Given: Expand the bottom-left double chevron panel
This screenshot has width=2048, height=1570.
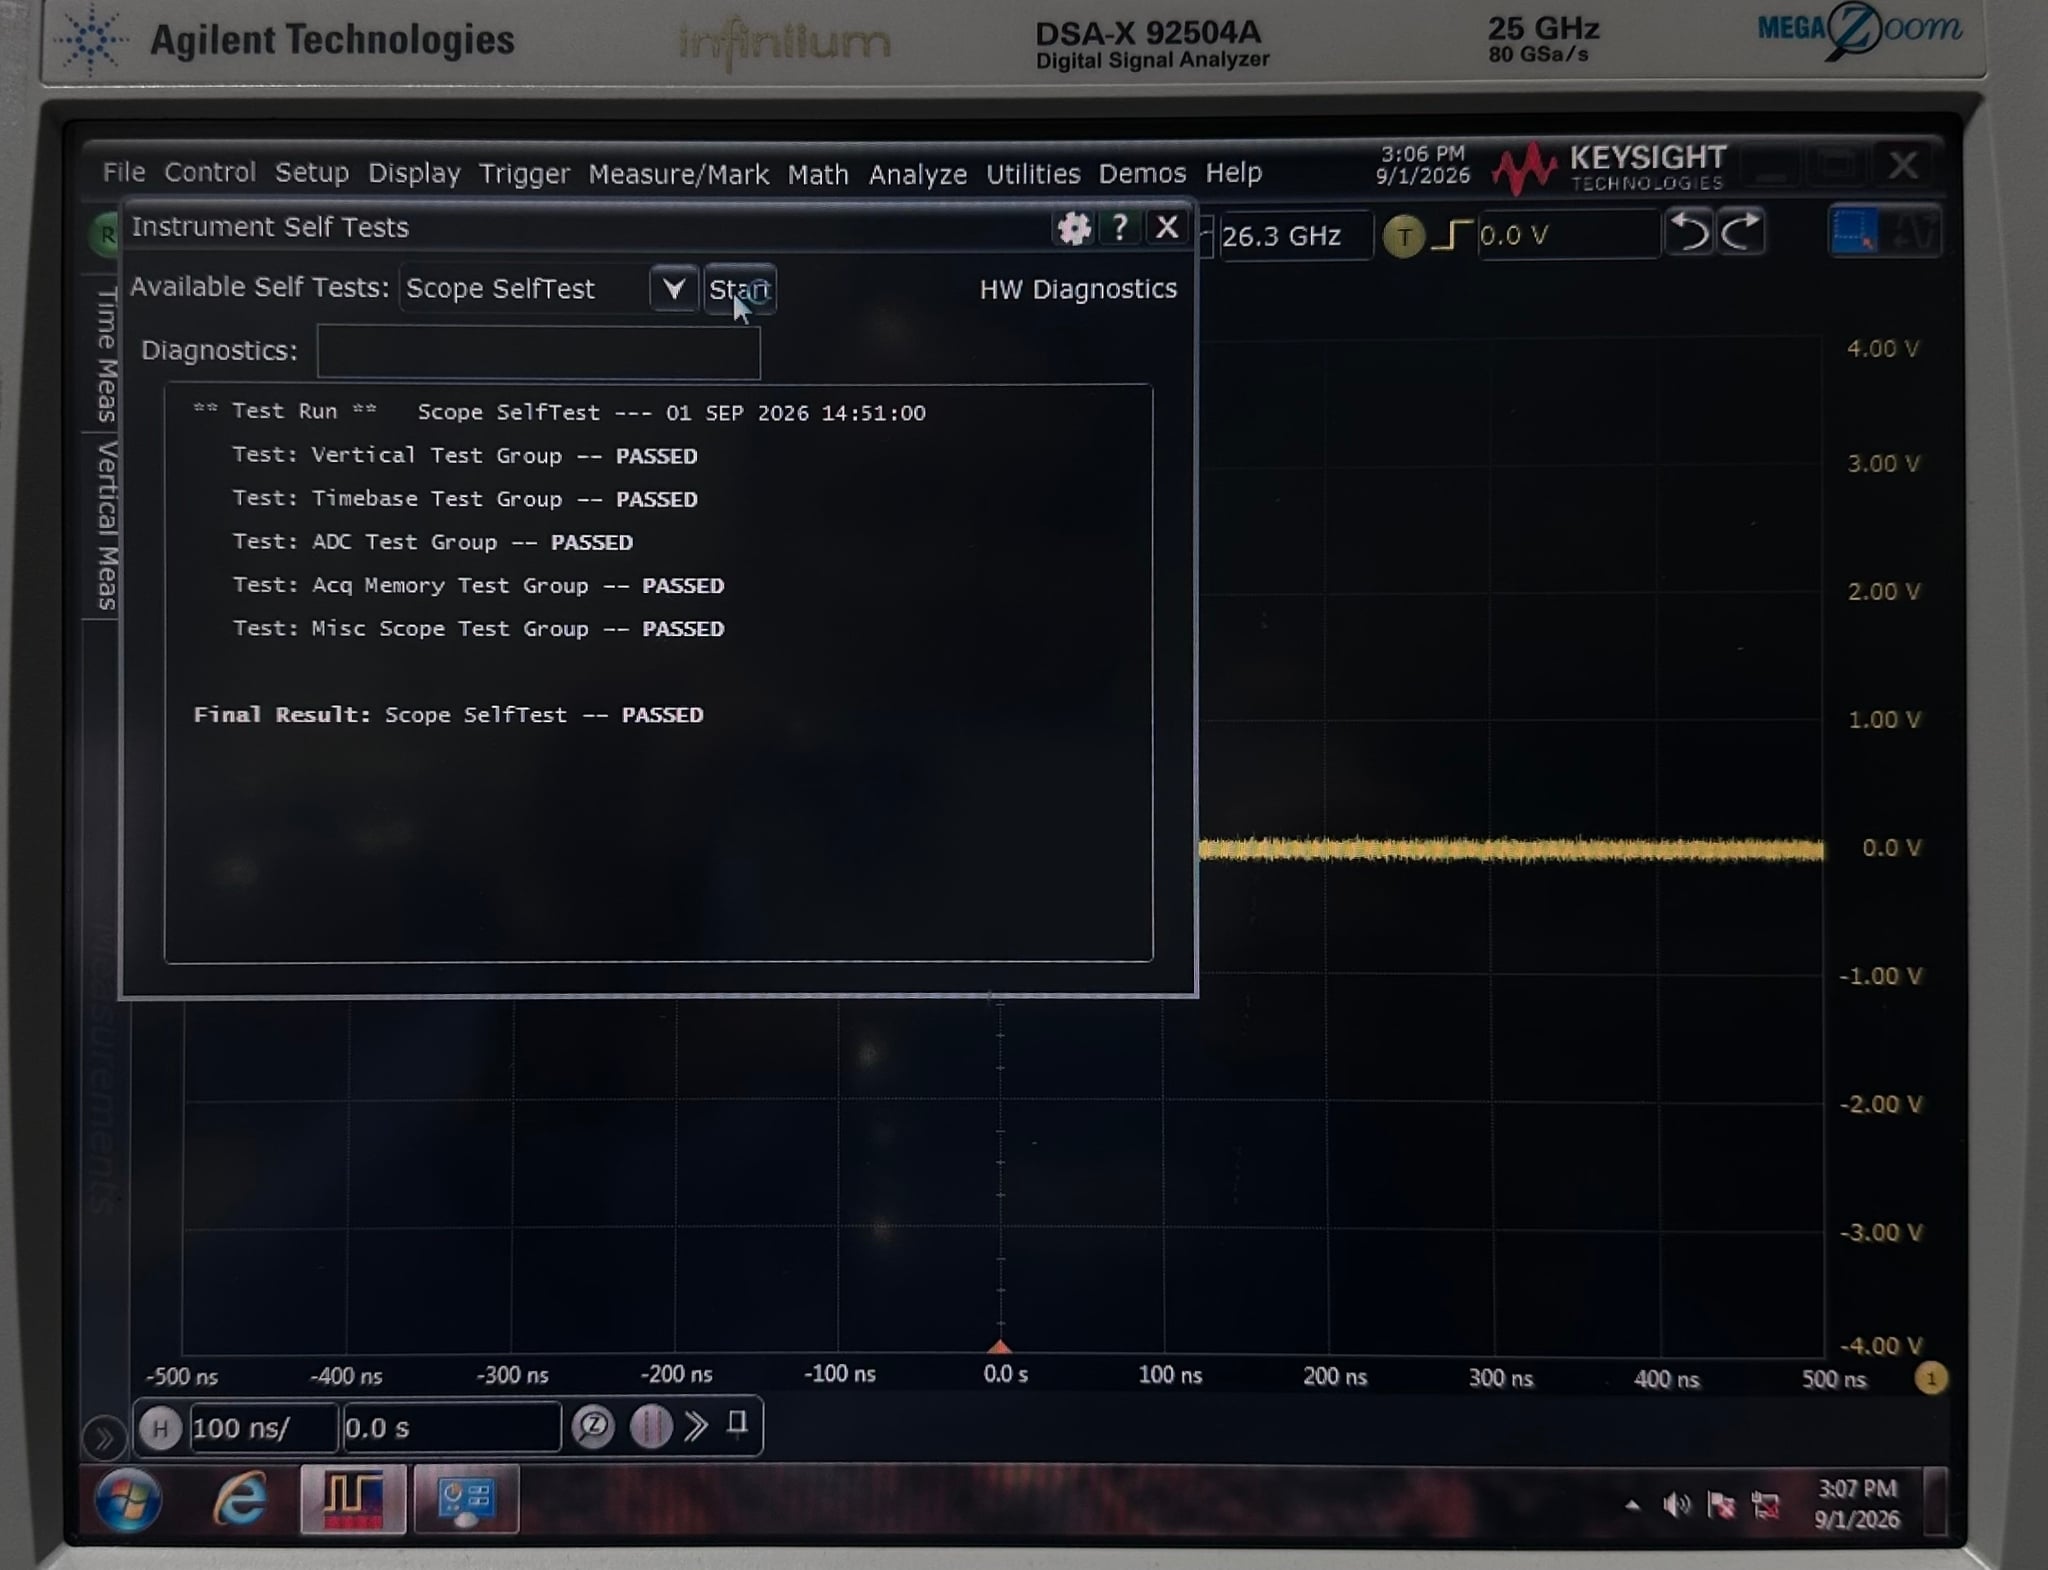Looking at the screenshot, I should (x=103, y=1439).
